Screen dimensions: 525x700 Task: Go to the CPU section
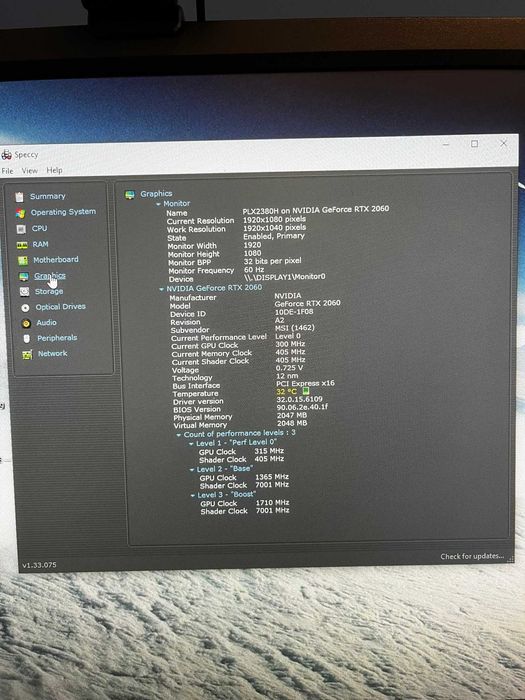(x=39, y=228)
